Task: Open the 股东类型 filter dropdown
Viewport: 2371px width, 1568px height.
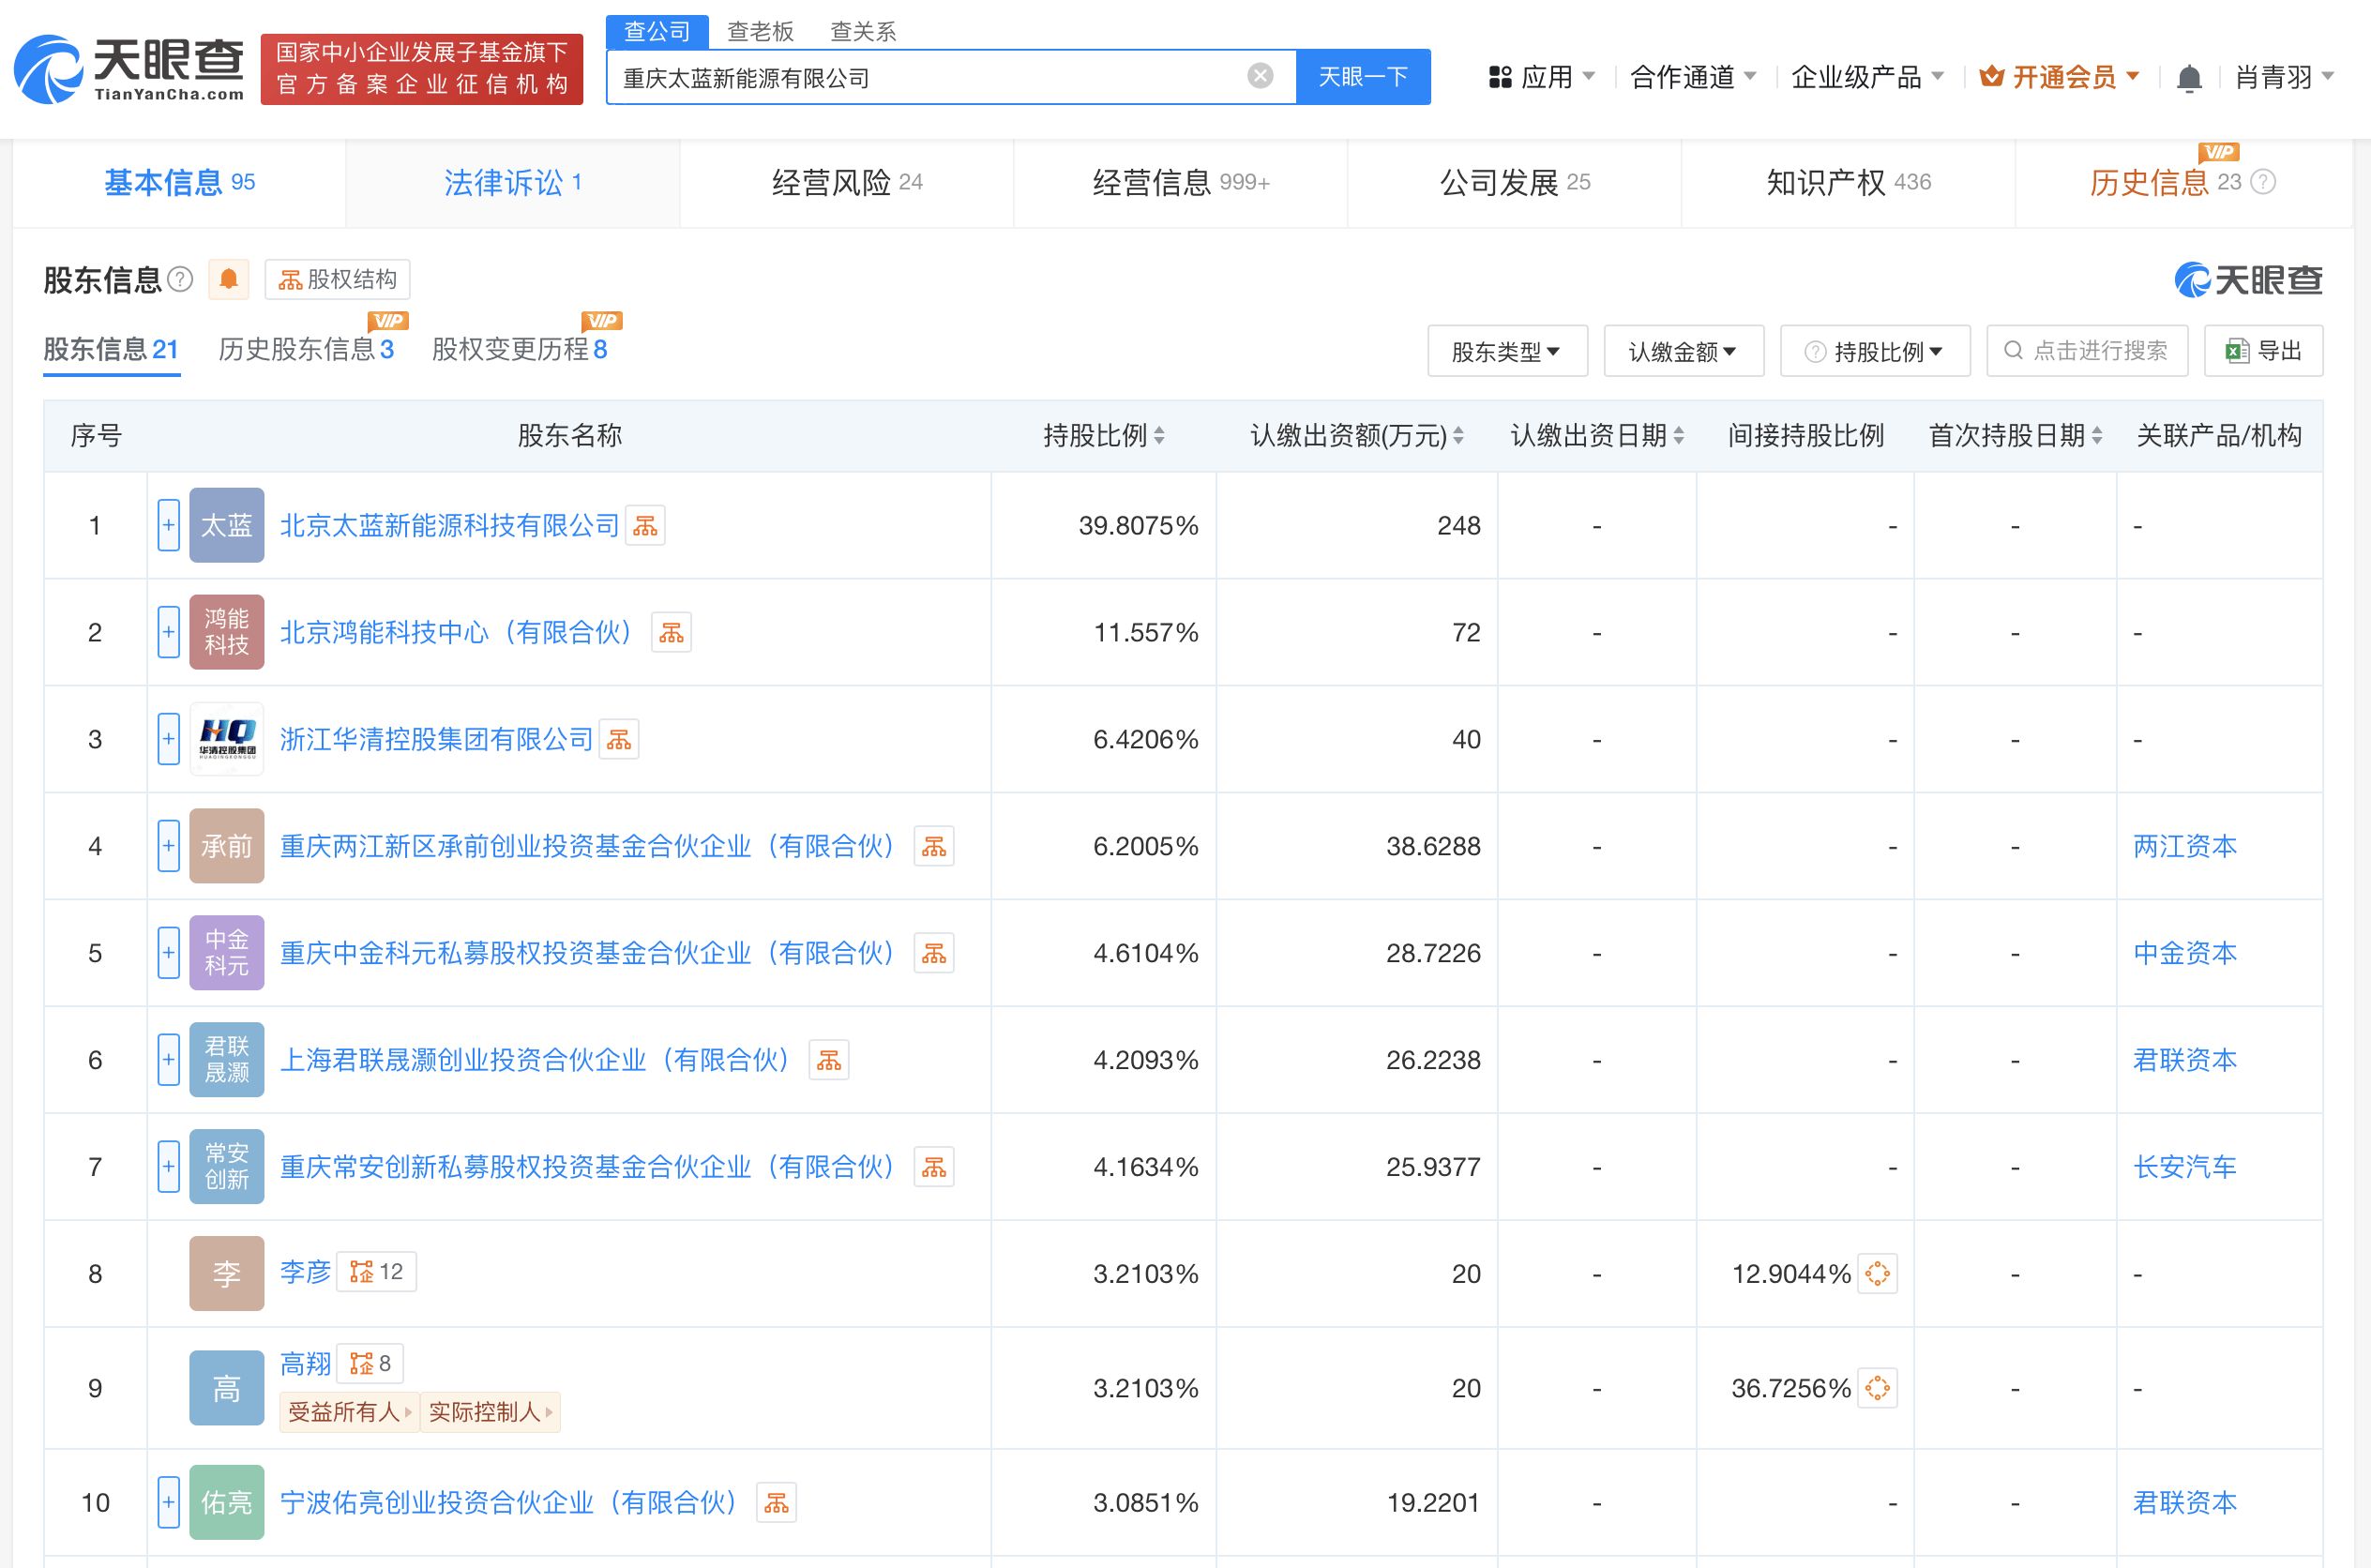Action: [1506, 351]
